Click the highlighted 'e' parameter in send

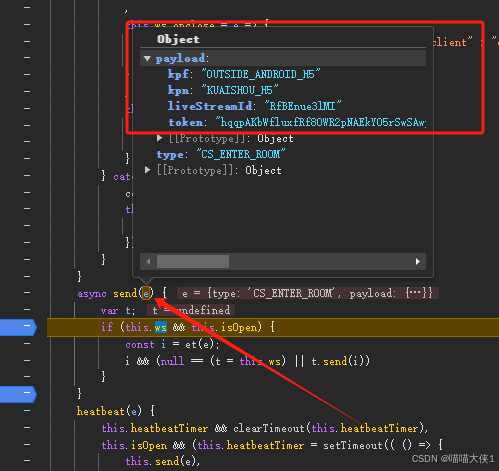tap(146, 293)
